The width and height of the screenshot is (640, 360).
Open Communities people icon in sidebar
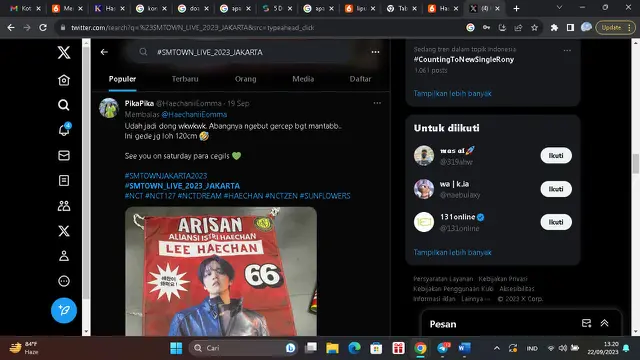(x=64, y=206)
